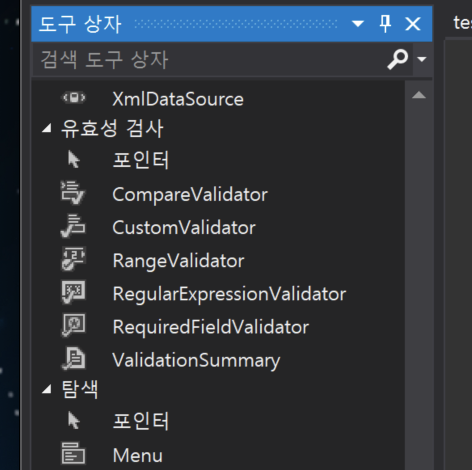The width and height of the screenshot is (472, 470).
Task: Click the CustomValidator icon
Action: point(73,226)
